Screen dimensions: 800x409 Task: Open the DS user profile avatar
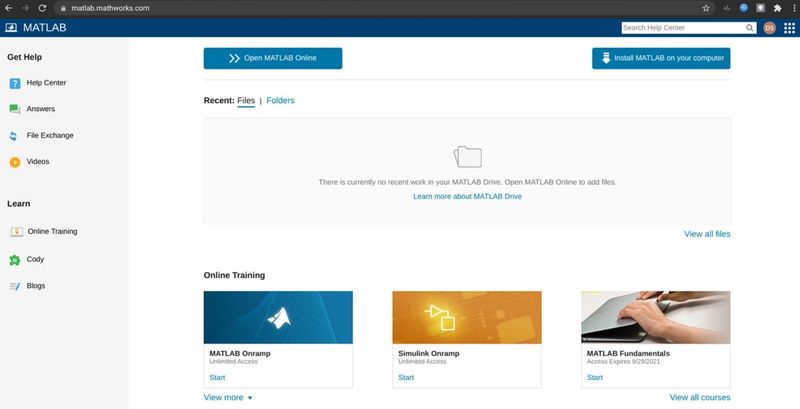[x=769, y=28]
